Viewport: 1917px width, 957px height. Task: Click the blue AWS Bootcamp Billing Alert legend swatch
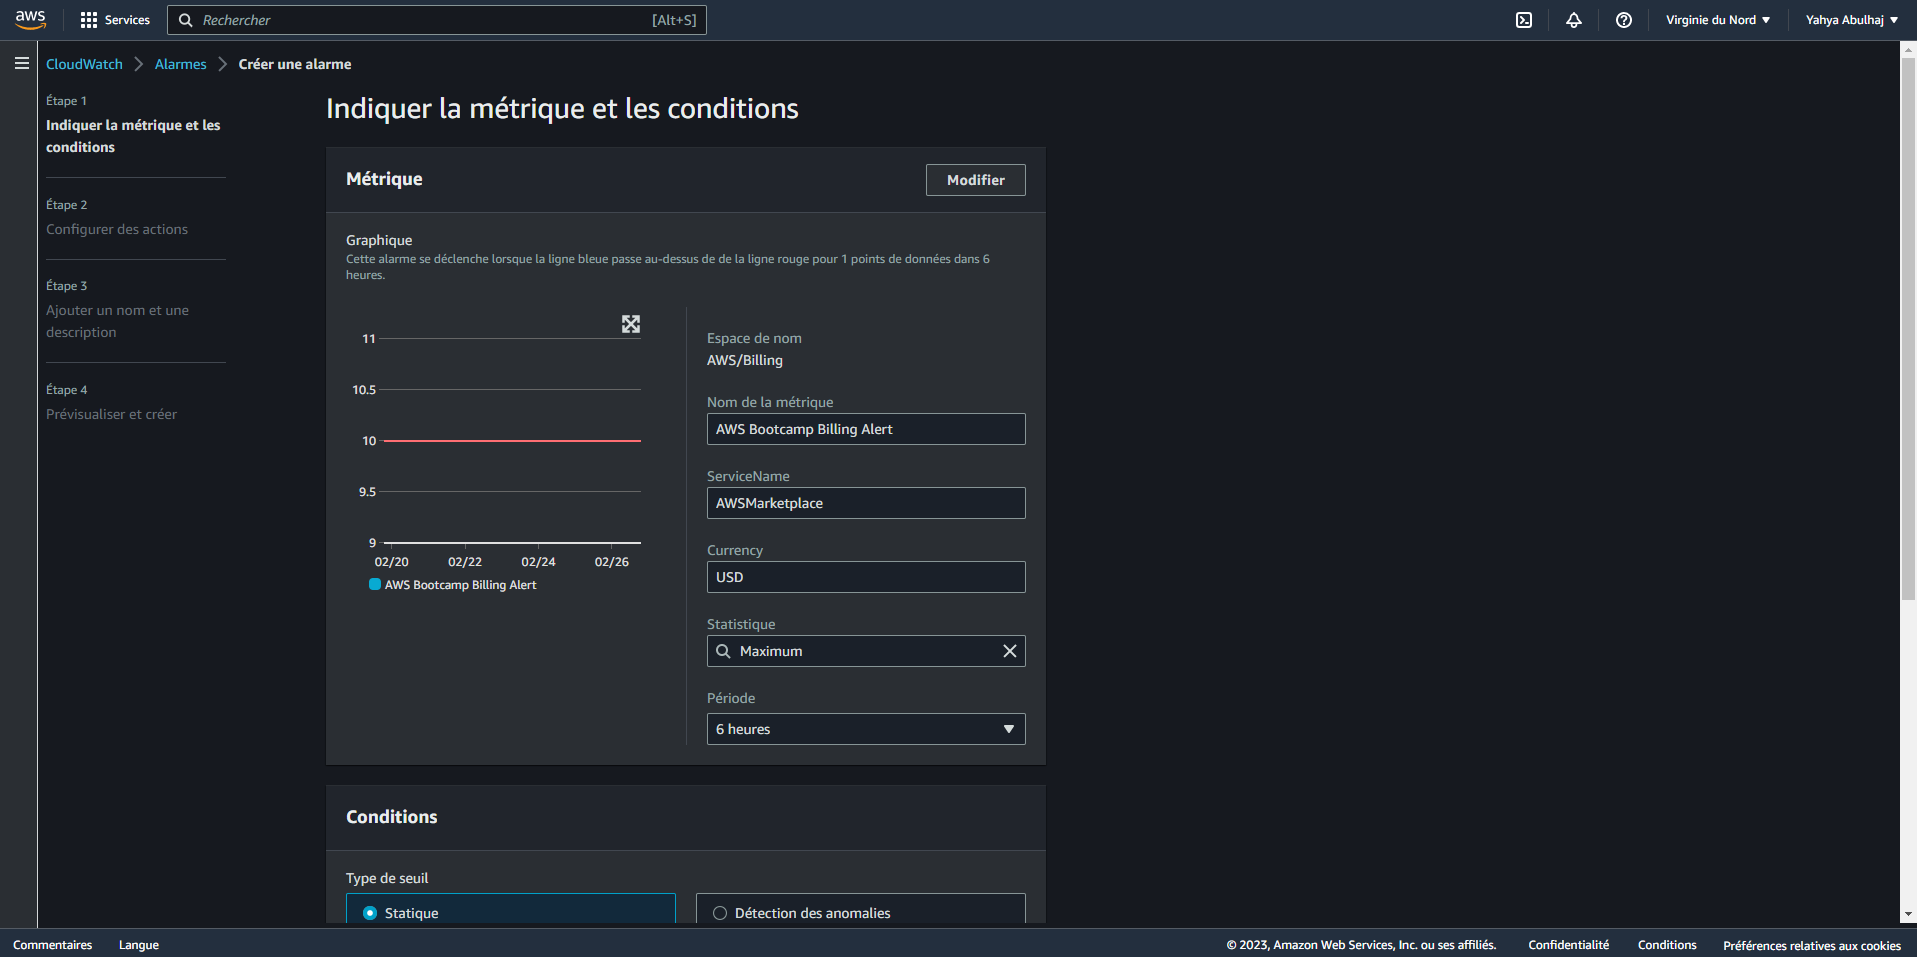pos(375,585)
